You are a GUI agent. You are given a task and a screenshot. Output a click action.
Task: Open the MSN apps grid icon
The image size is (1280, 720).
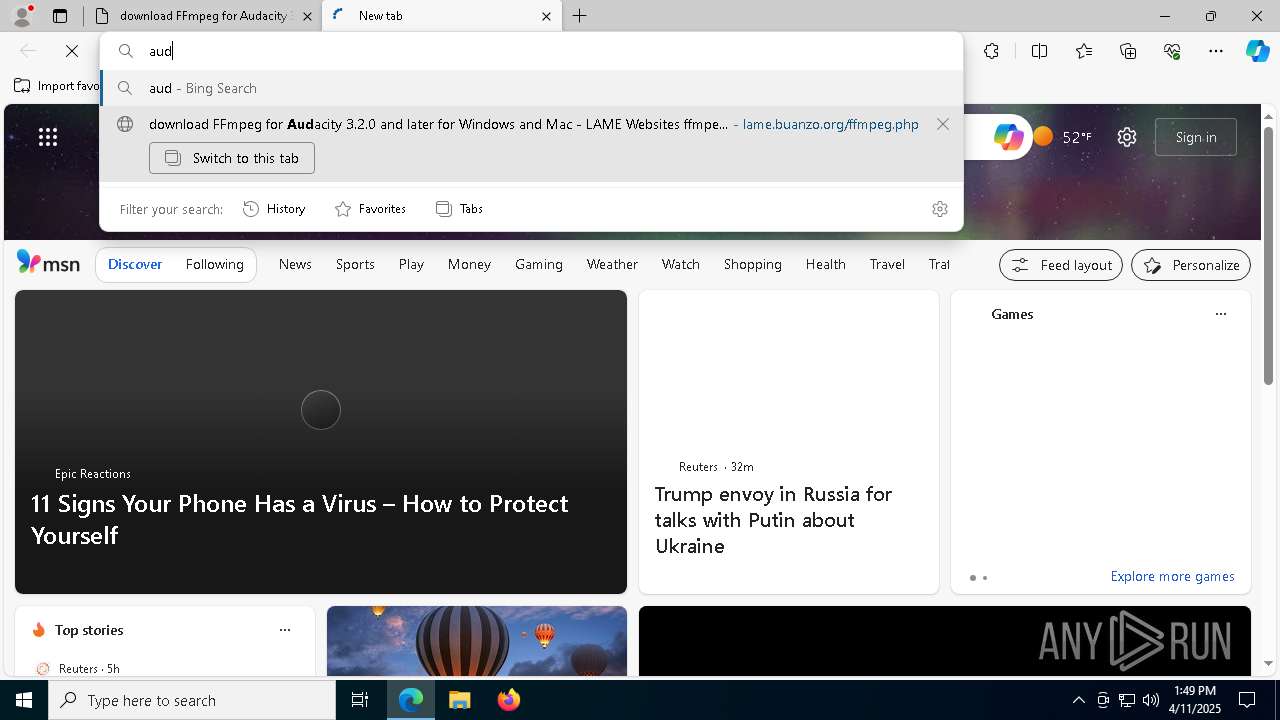tap(48, 137)
